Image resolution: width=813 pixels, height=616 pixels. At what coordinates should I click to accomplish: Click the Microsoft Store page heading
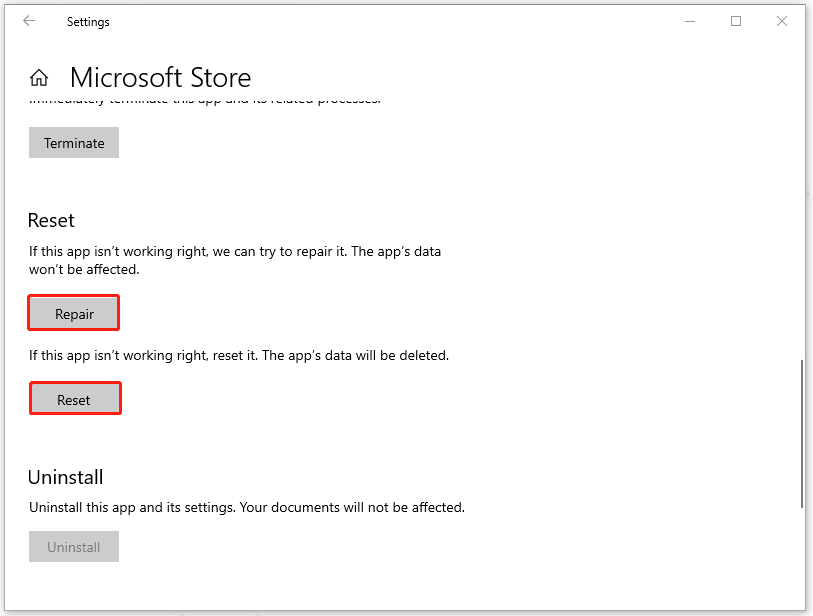tap(160, 78)
